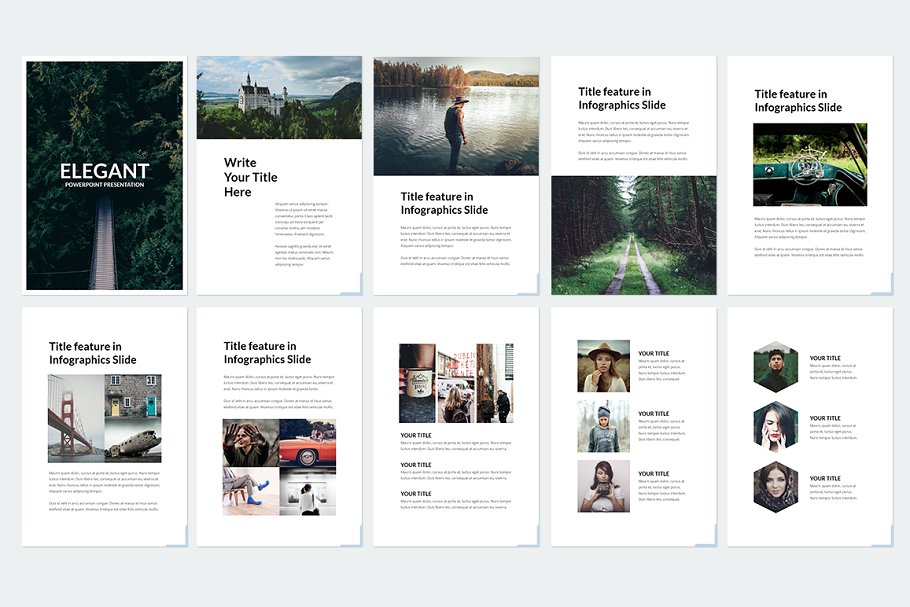Select the bottom hexagon headscarf woman portrait

[776, 487]
